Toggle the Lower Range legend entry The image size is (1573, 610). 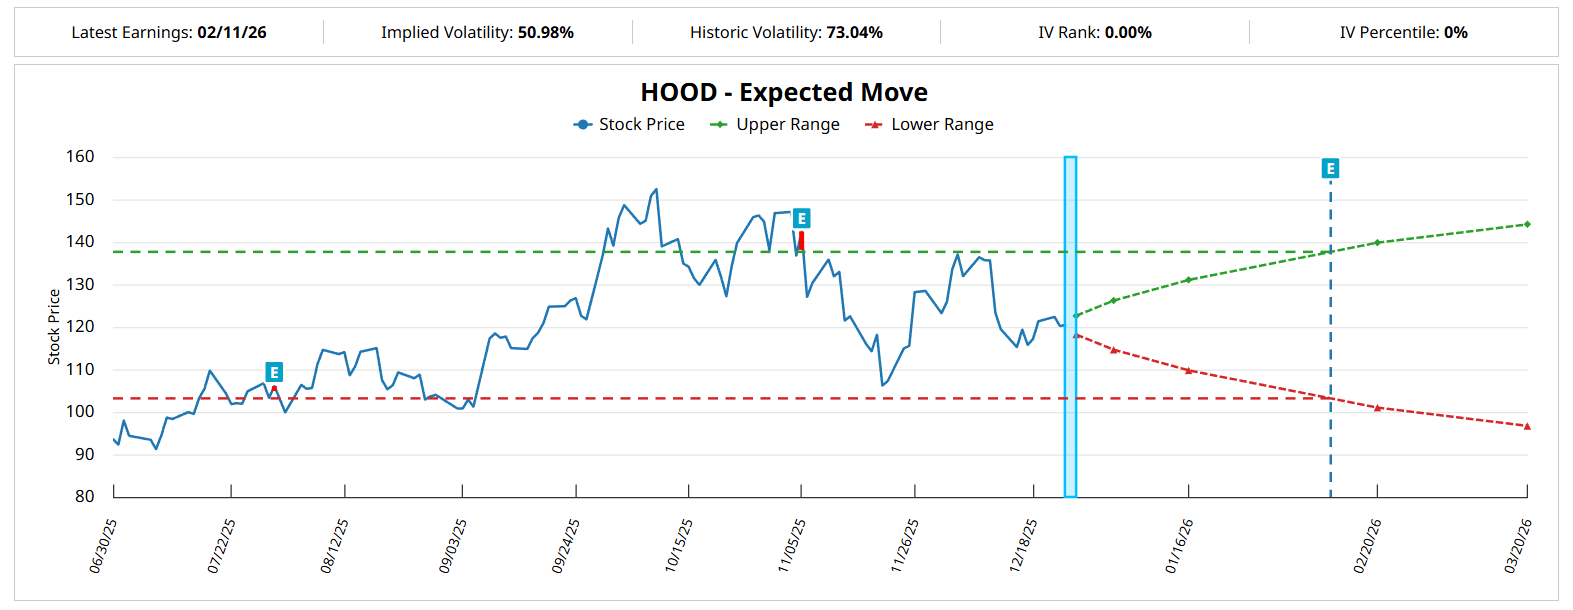(929, 124)
